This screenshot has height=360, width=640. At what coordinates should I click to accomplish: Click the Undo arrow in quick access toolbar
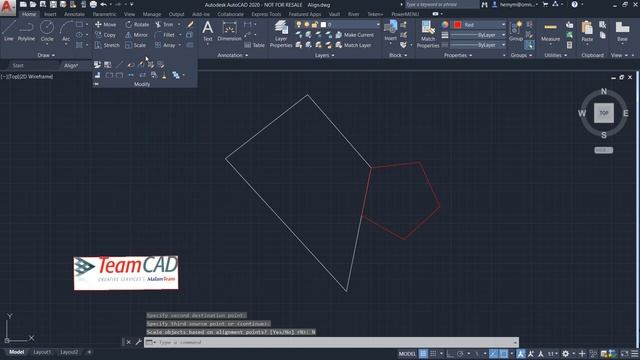(x=104, y=4)
